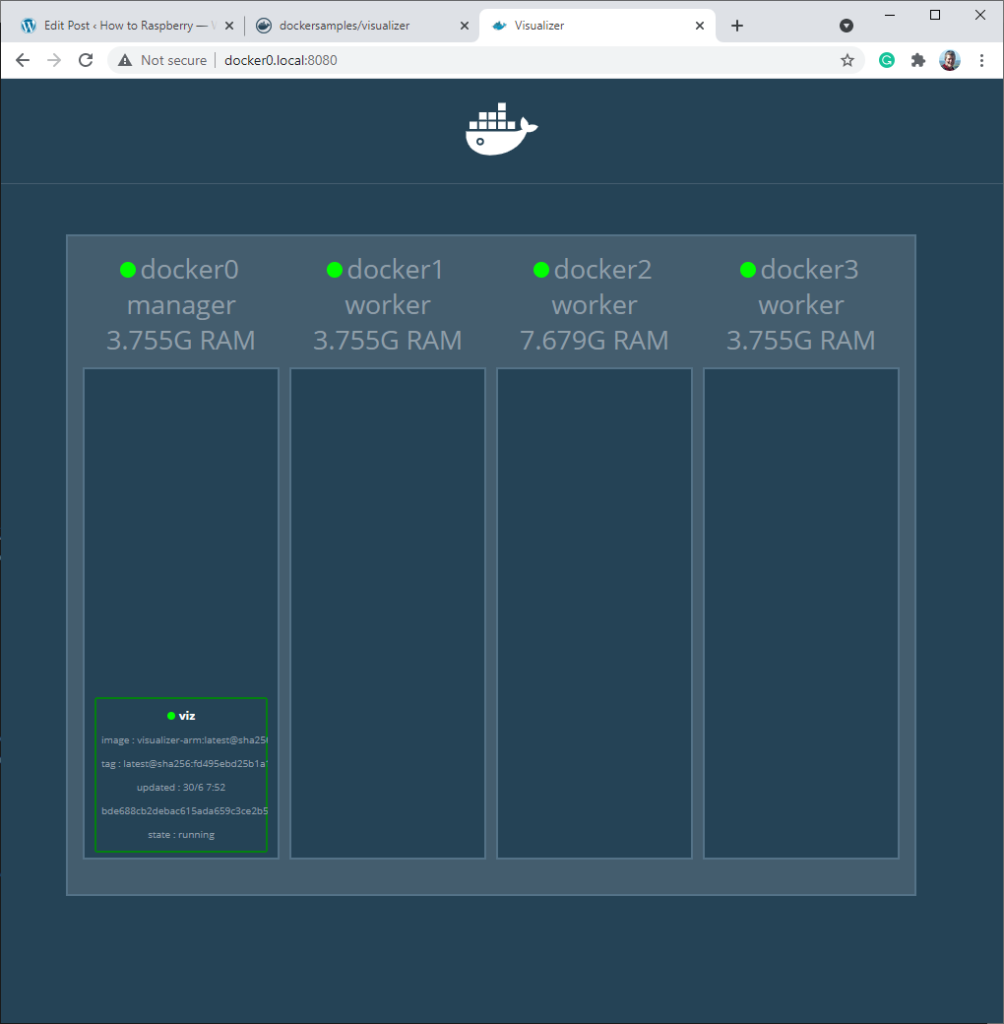Click the bde688cb2debac container ID line
This screenshot has width=1004, height=1024.
pyautogui.click(x=184, y=811)
